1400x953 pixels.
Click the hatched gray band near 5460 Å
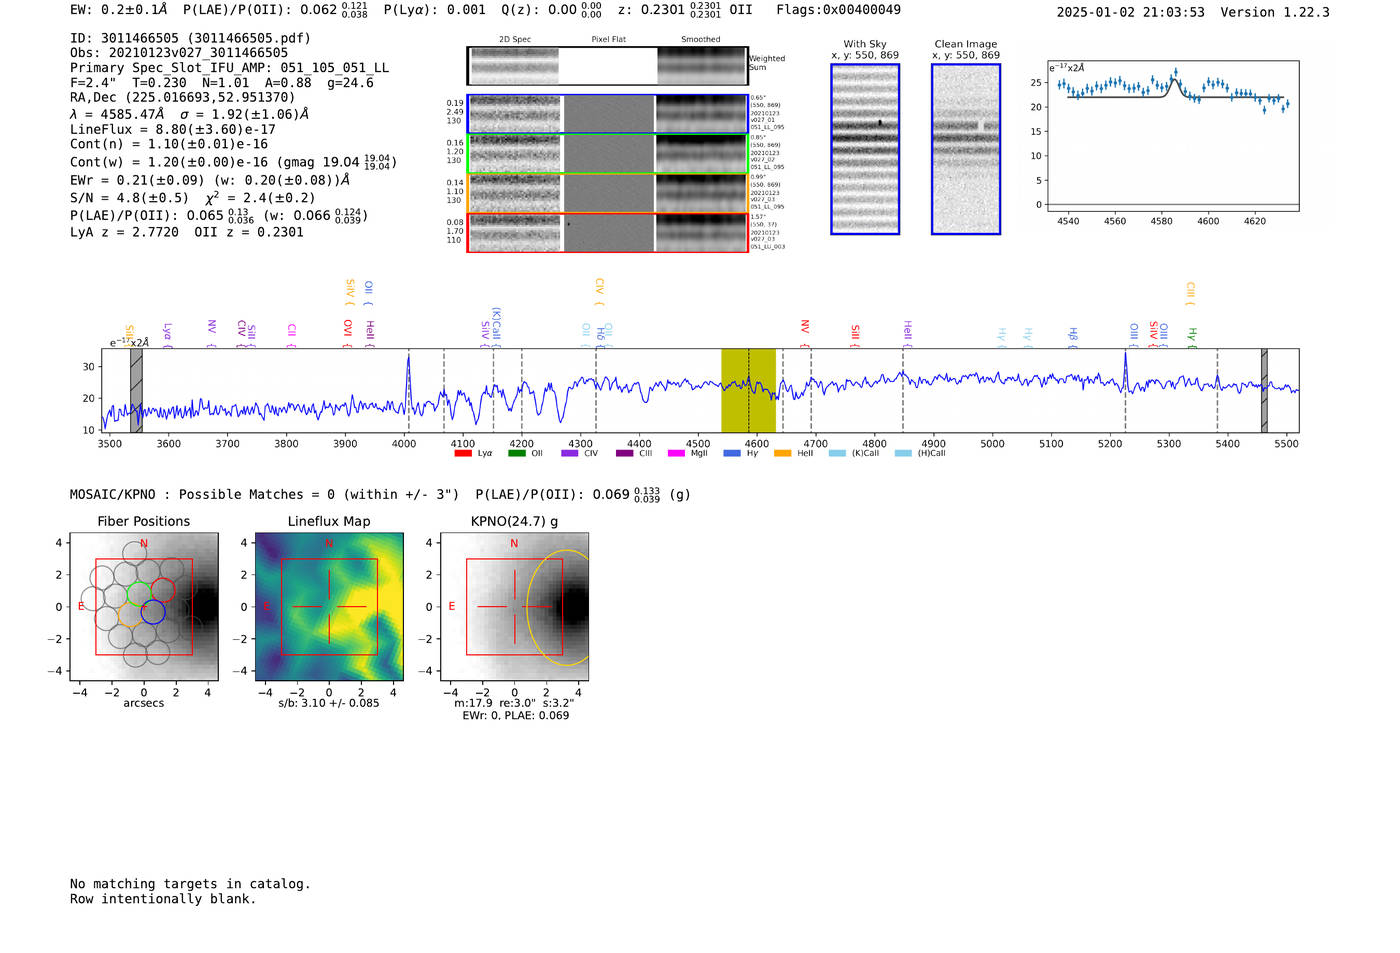click(x=1264, y=390)
